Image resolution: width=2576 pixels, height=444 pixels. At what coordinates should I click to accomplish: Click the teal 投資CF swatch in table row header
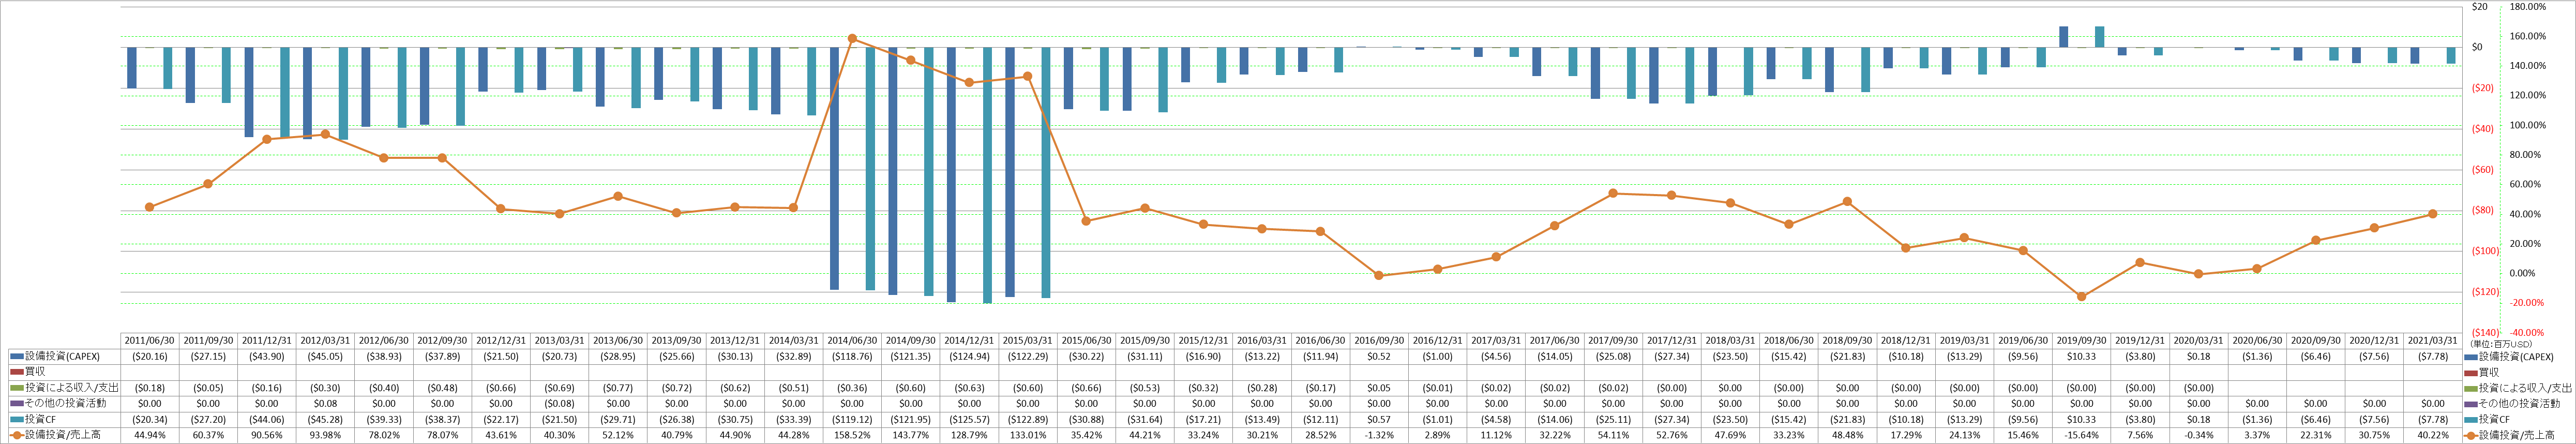(x=17, y=419)
